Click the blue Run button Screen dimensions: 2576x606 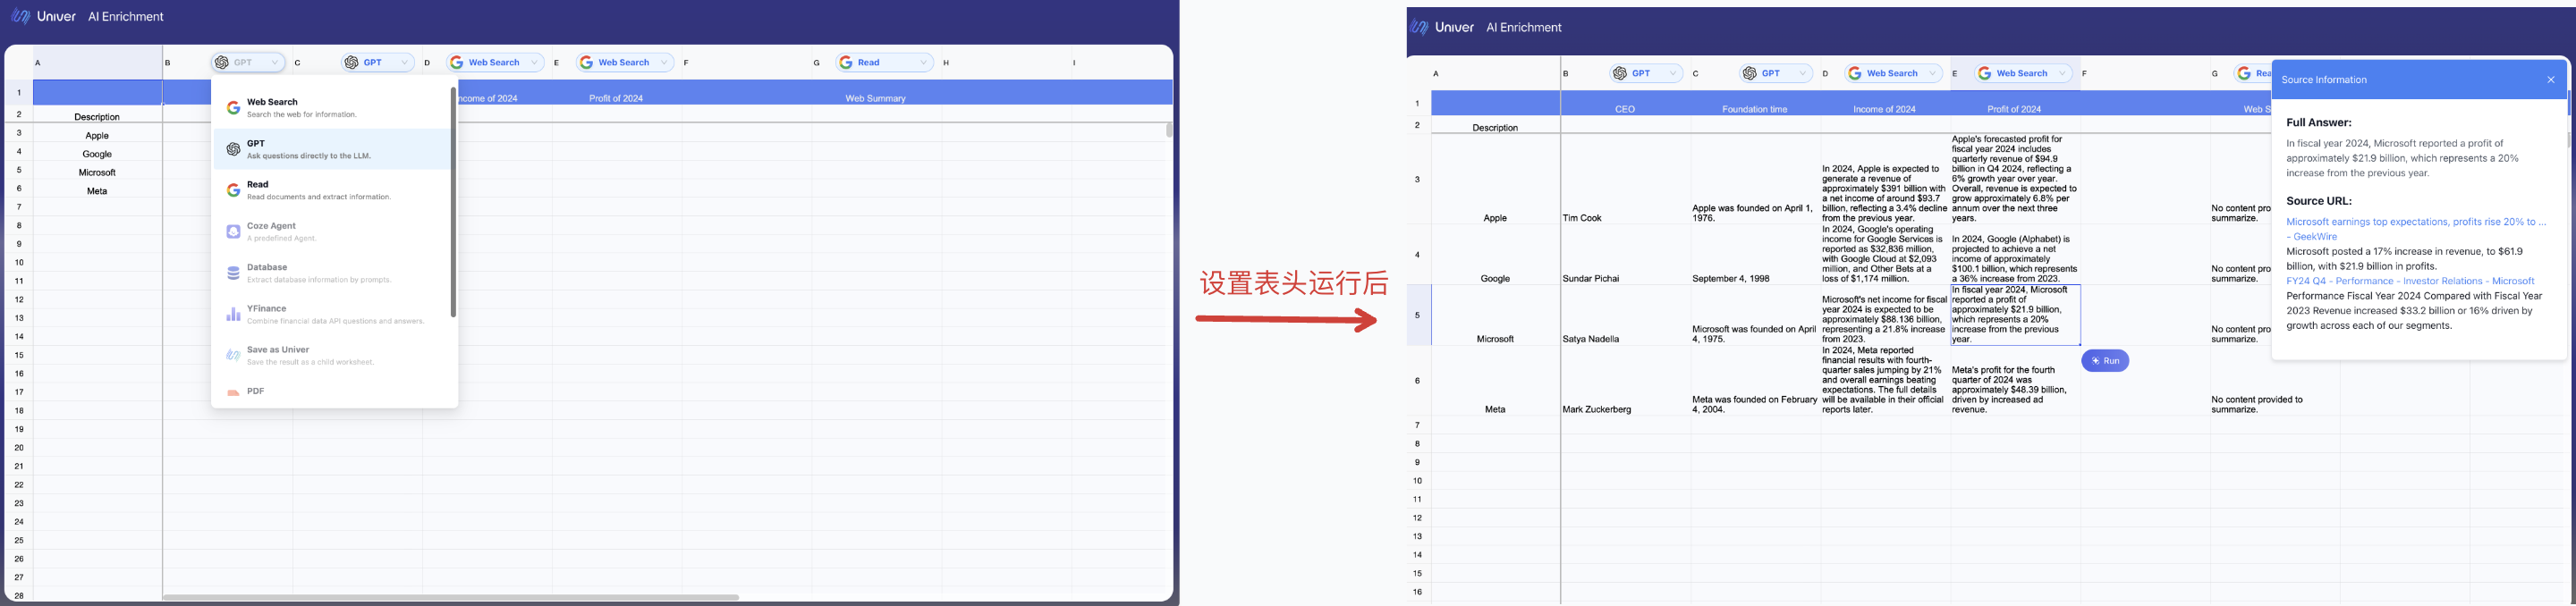tap(2105, 361)
